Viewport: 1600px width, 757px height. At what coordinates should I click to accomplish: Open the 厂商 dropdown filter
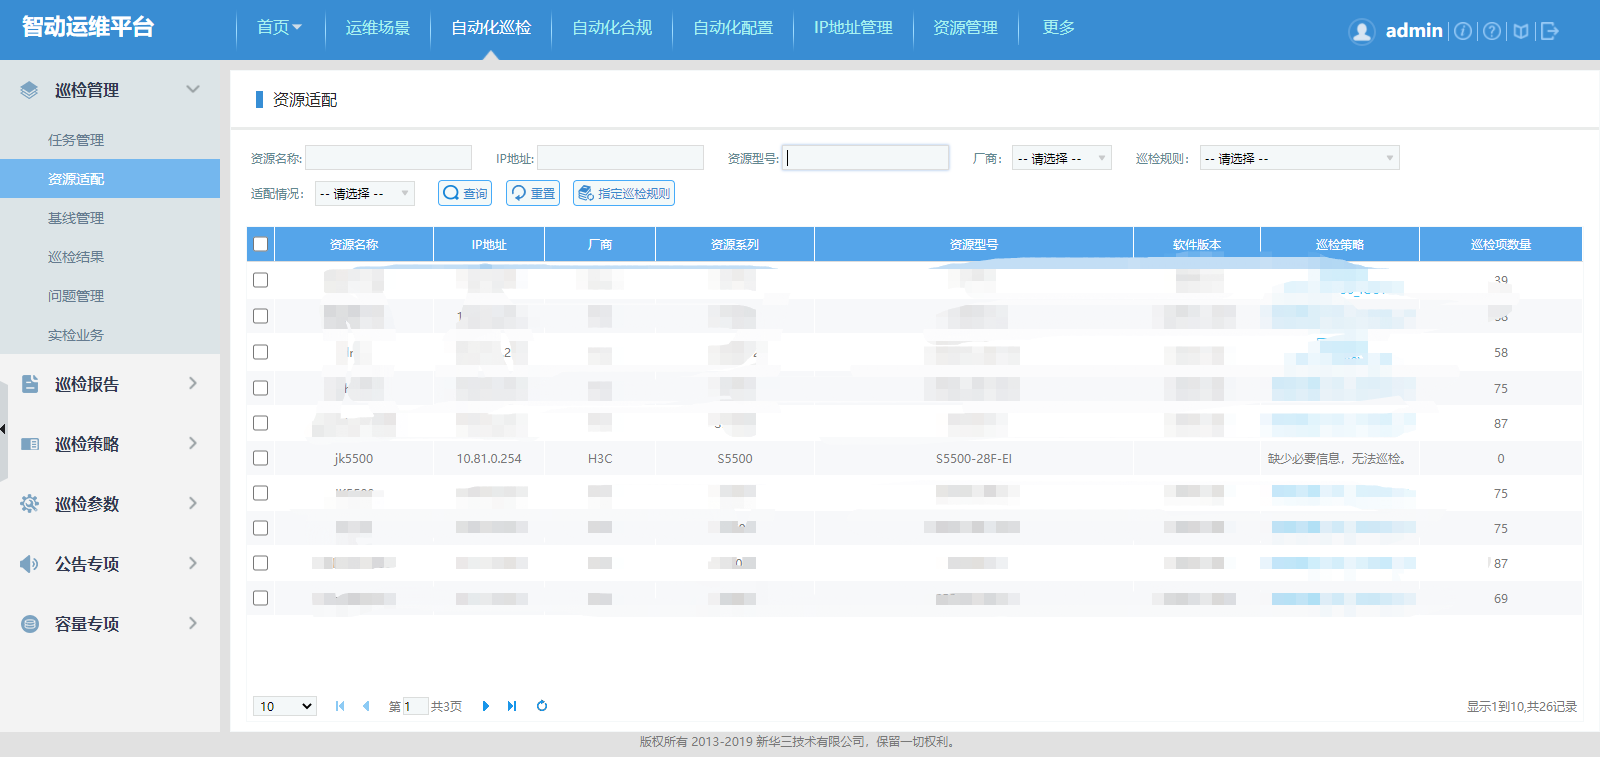pos(1061,158)
